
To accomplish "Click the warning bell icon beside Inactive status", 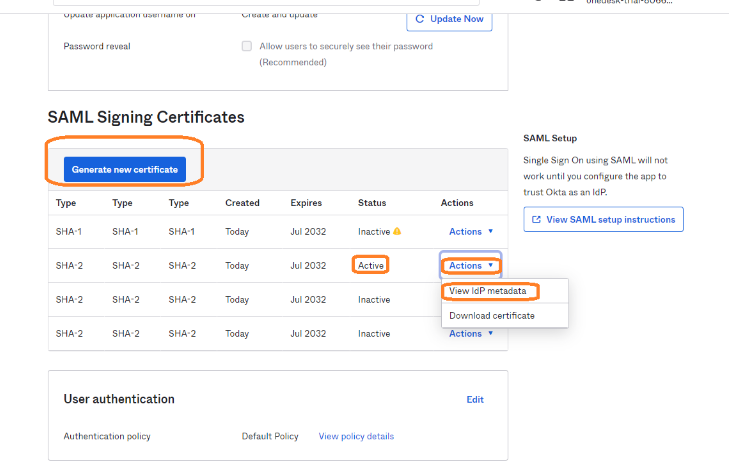I will (397, 232).
